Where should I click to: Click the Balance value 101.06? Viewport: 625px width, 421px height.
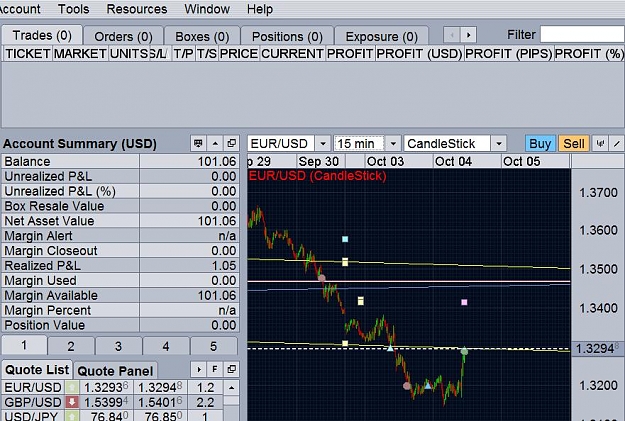[217, 161]
